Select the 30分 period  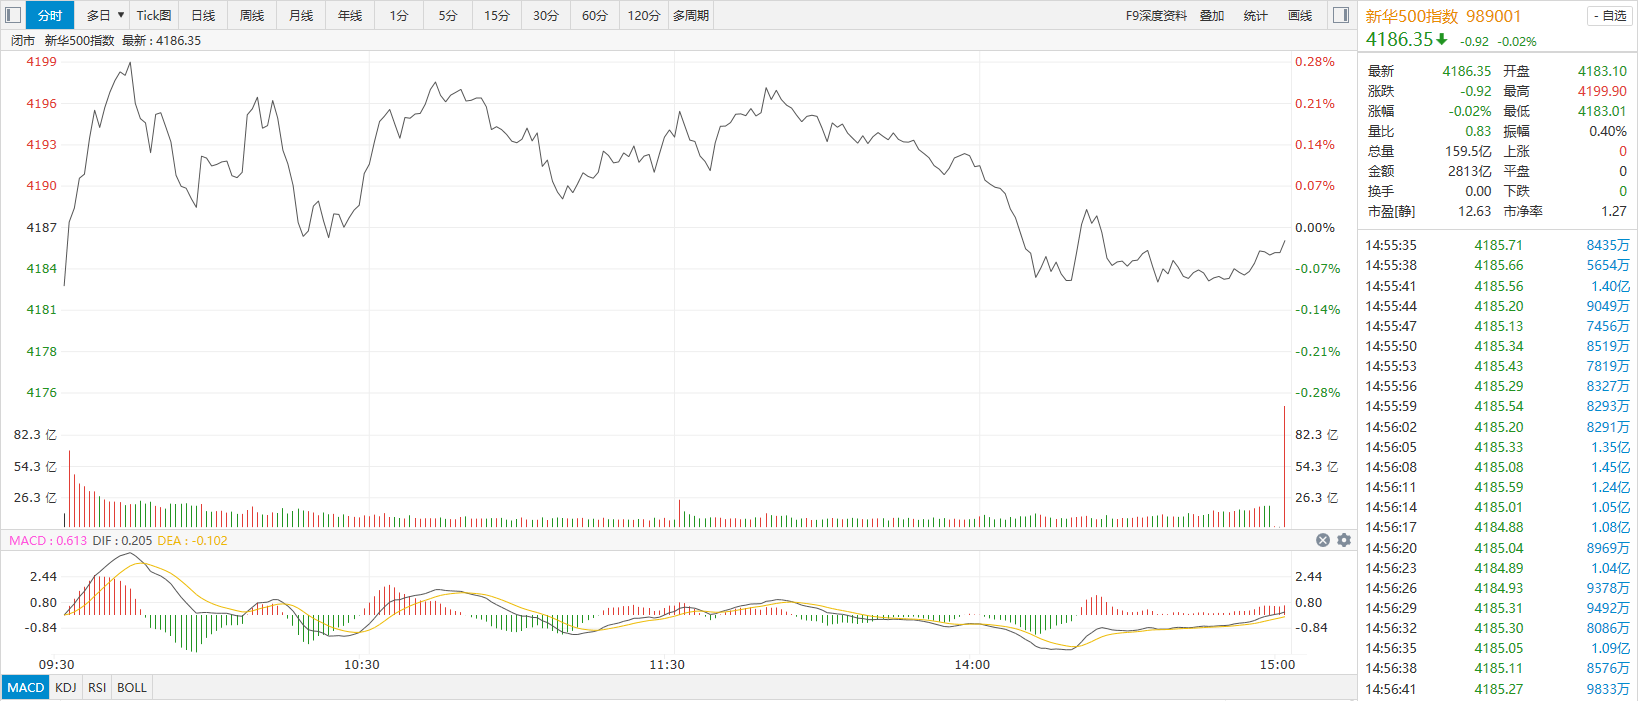(x=546, y=15)
